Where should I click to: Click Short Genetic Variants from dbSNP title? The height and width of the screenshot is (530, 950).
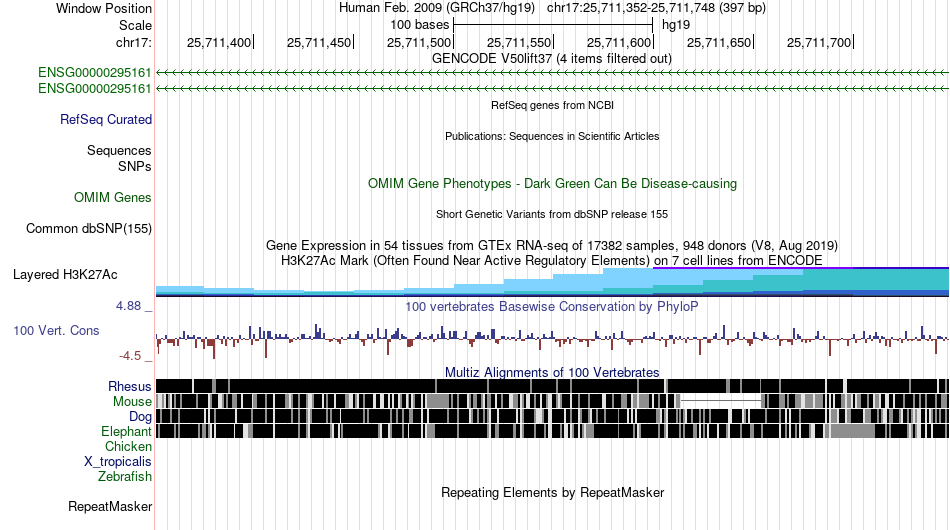[x=552, y=214]
